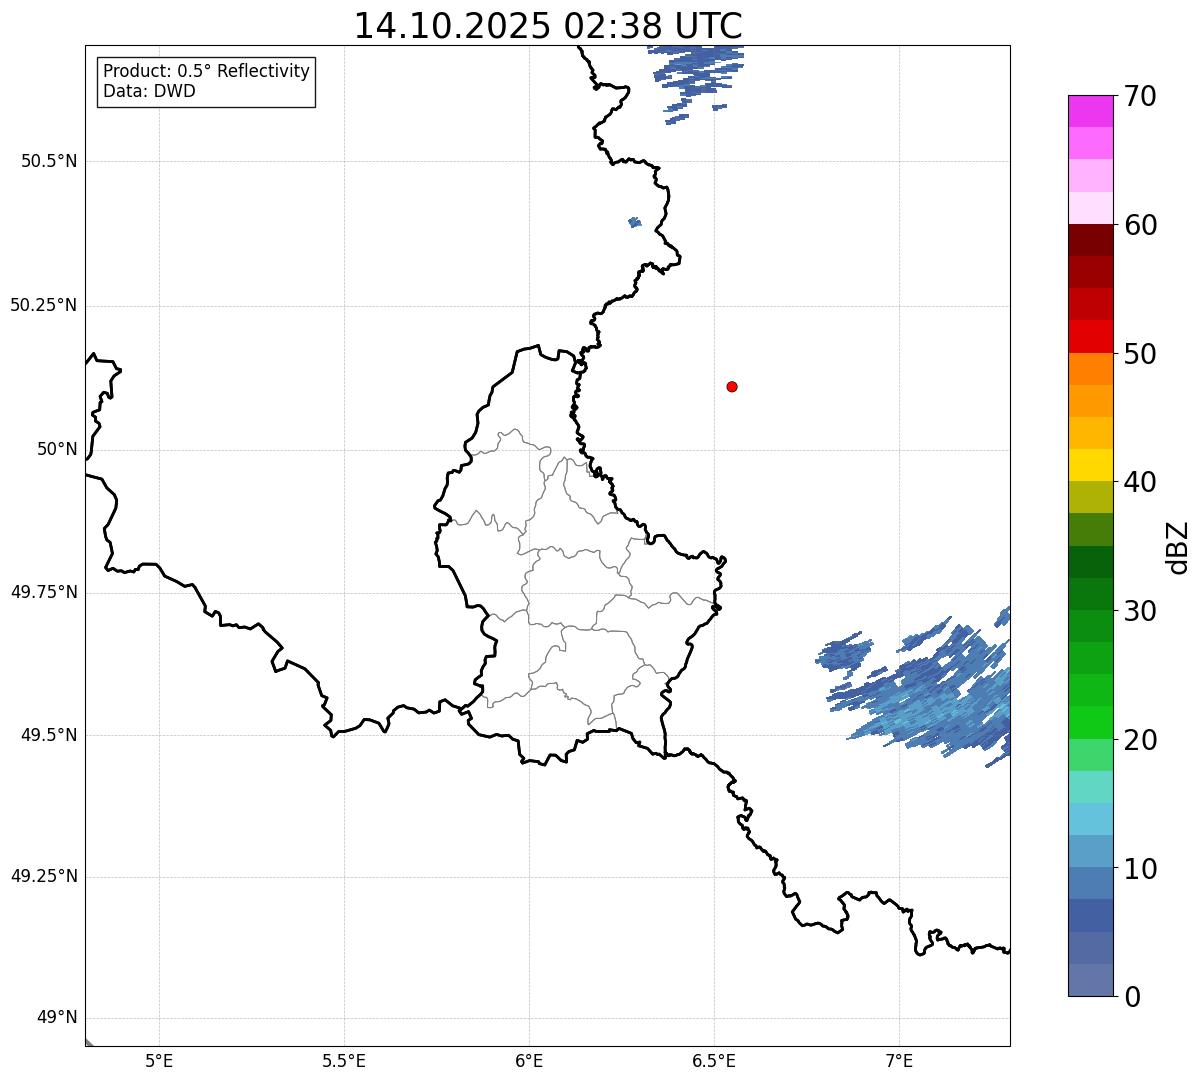Click the bright red colorbar swatch above 50
This screenshot has height=1081, width=1202.
pos(1090,337)
